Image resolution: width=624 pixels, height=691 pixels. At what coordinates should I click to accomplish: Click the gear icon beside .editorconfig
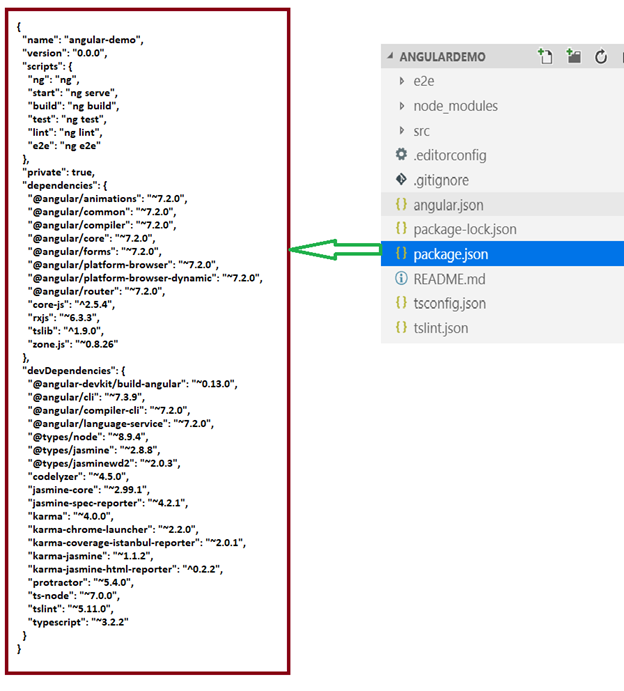coord(401,154)
